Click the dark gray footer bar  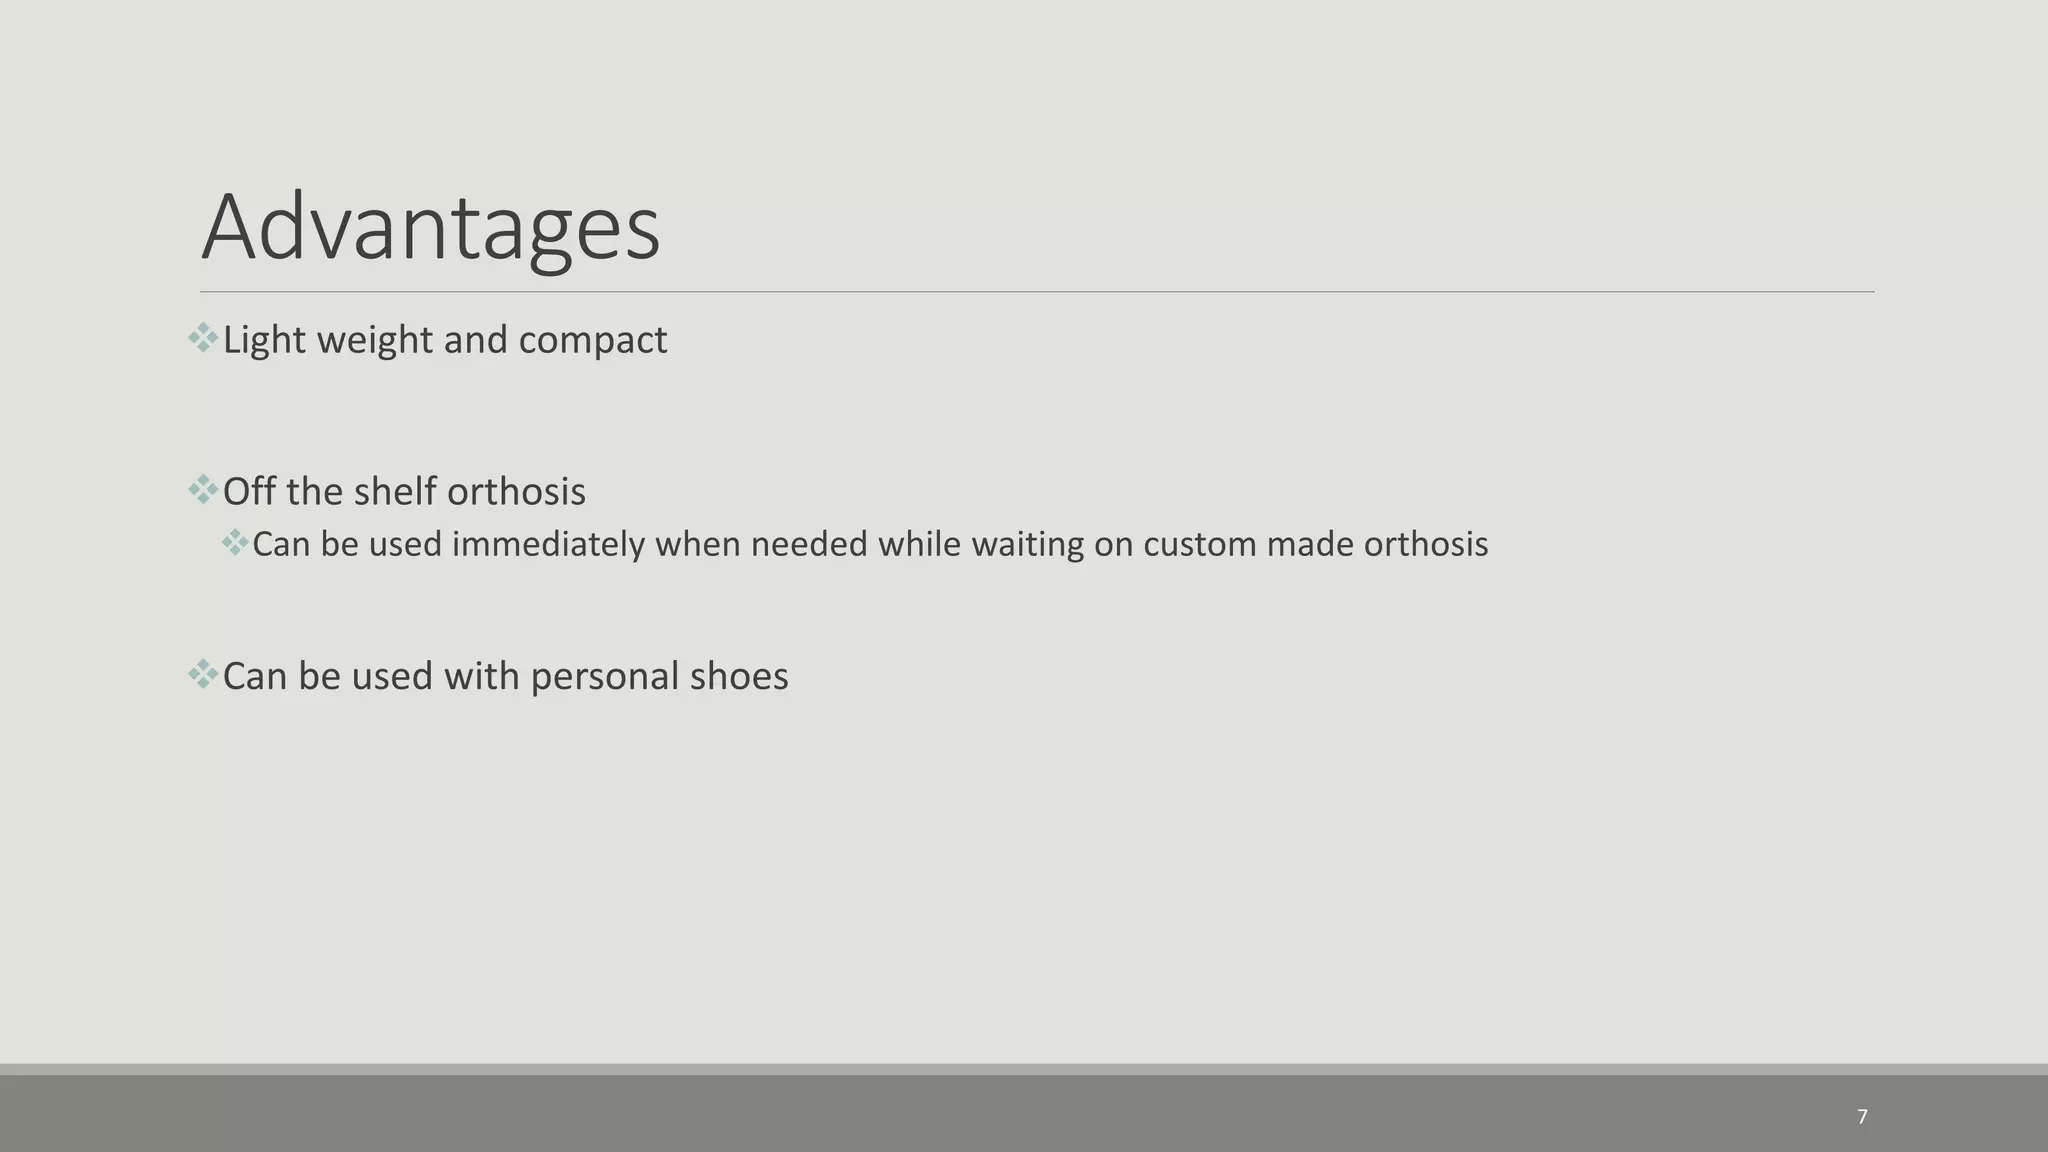(1024, 1114)
